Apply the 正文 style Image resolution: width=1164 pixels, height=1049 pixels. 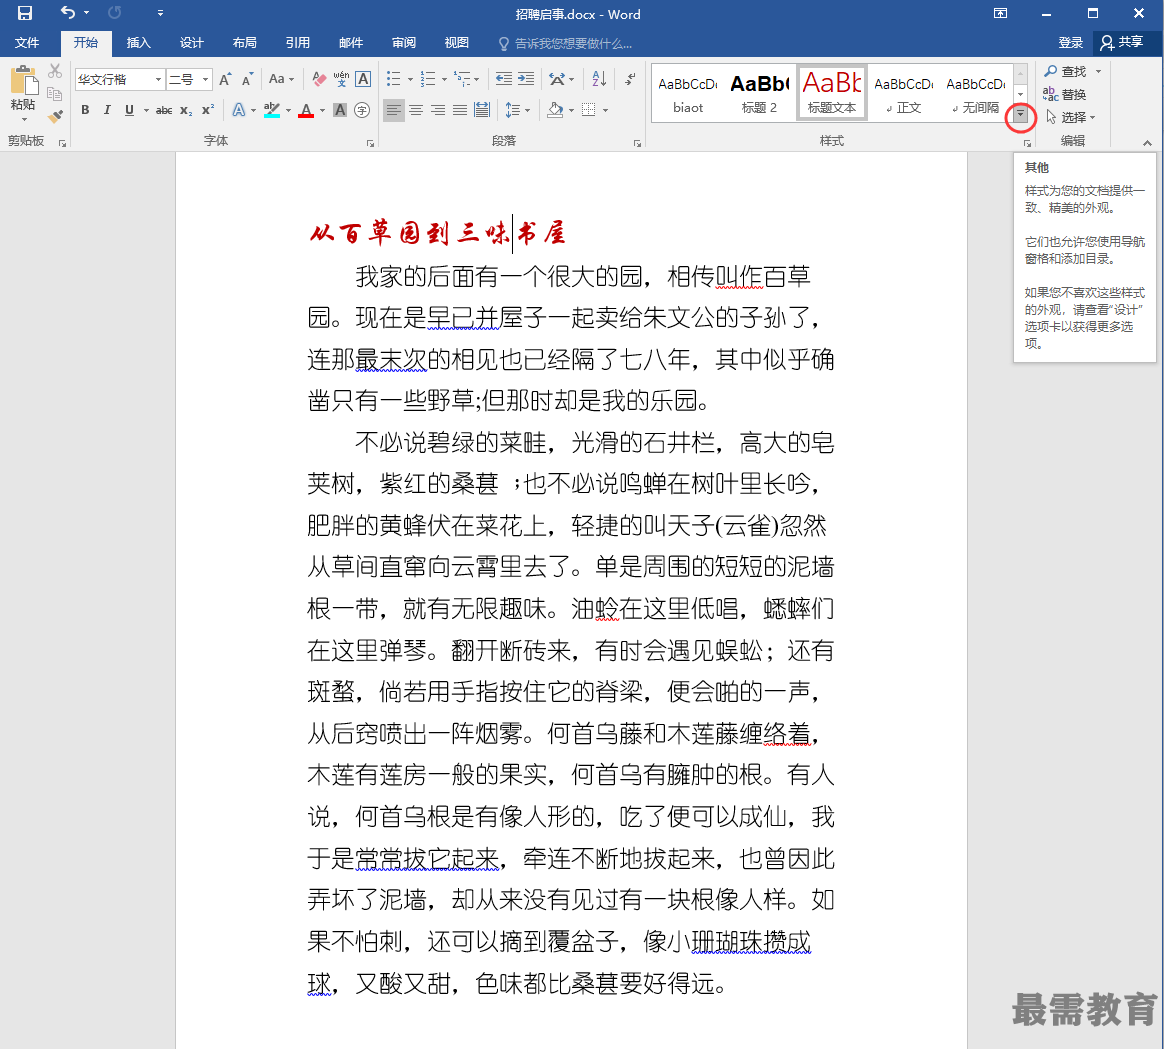[903, 94]
